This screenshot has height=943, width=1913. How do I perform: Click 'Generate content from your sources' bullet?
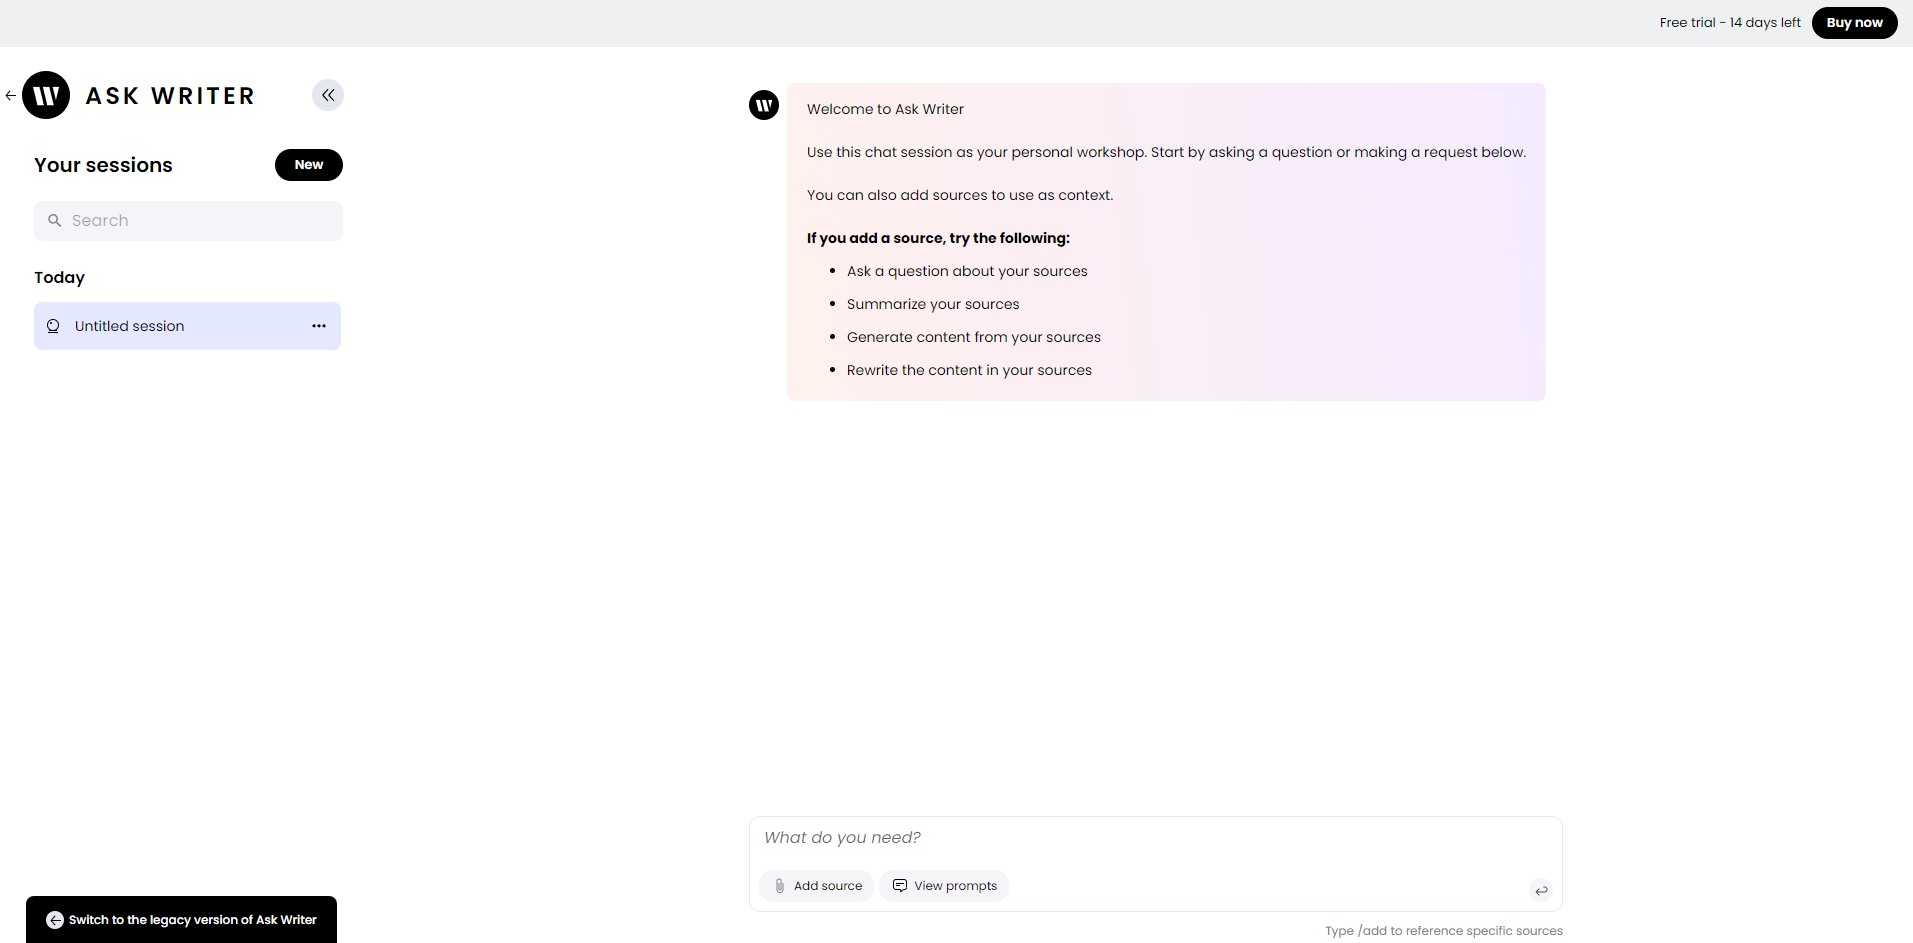coord(974,337)
